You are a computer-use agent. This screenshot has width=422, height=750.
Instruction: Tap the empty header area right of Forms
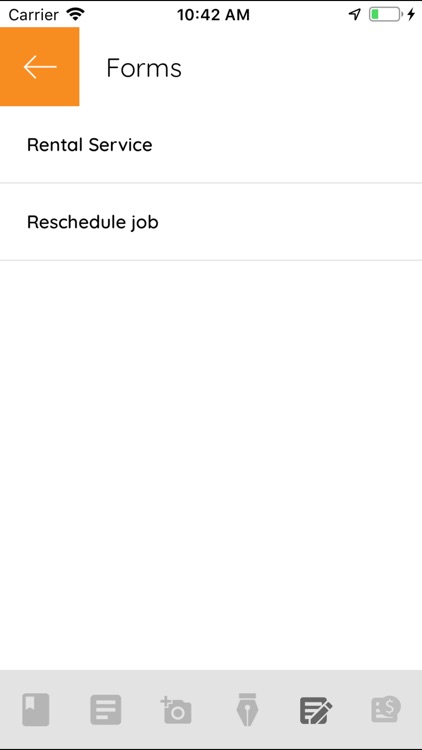pos(301,67)
